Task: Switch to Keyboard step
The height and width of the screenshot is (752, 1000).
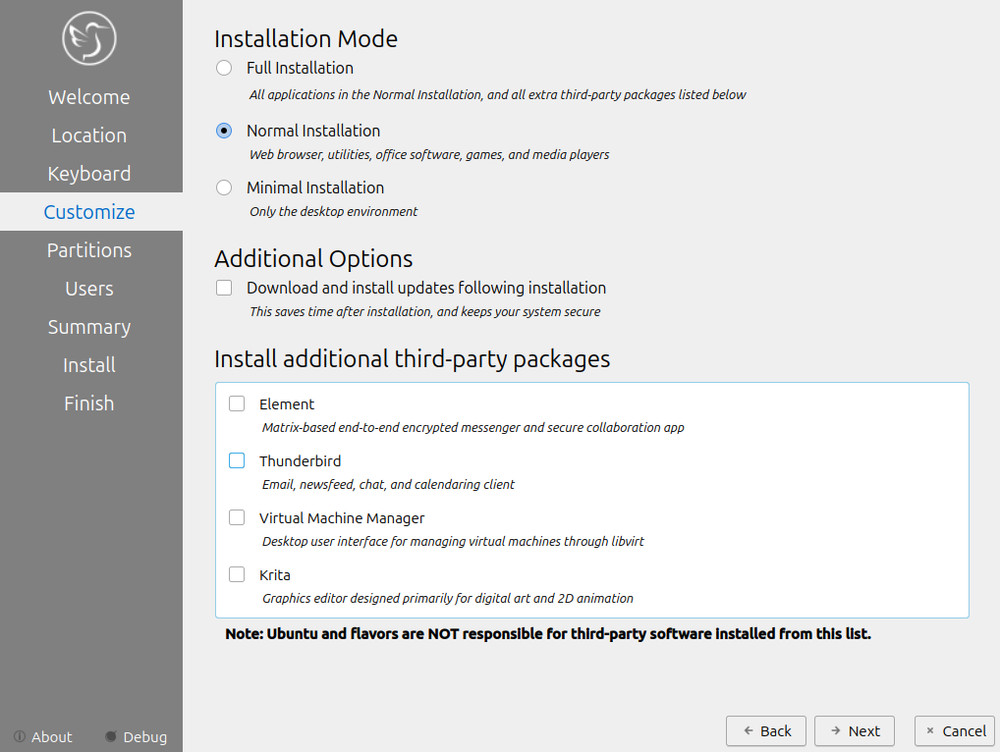Action: [x=89, y=174]
